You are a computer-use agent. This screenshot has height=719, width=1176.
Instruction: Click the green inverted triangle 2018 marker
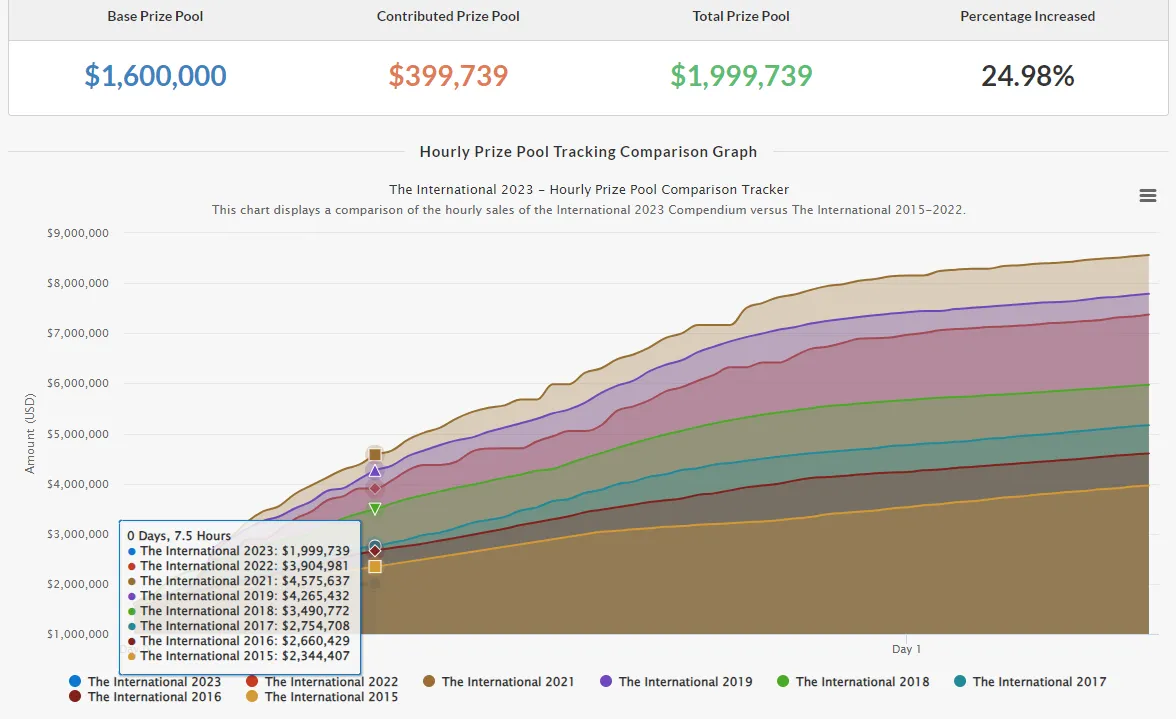pyautogui.click(x=375, y=509)
